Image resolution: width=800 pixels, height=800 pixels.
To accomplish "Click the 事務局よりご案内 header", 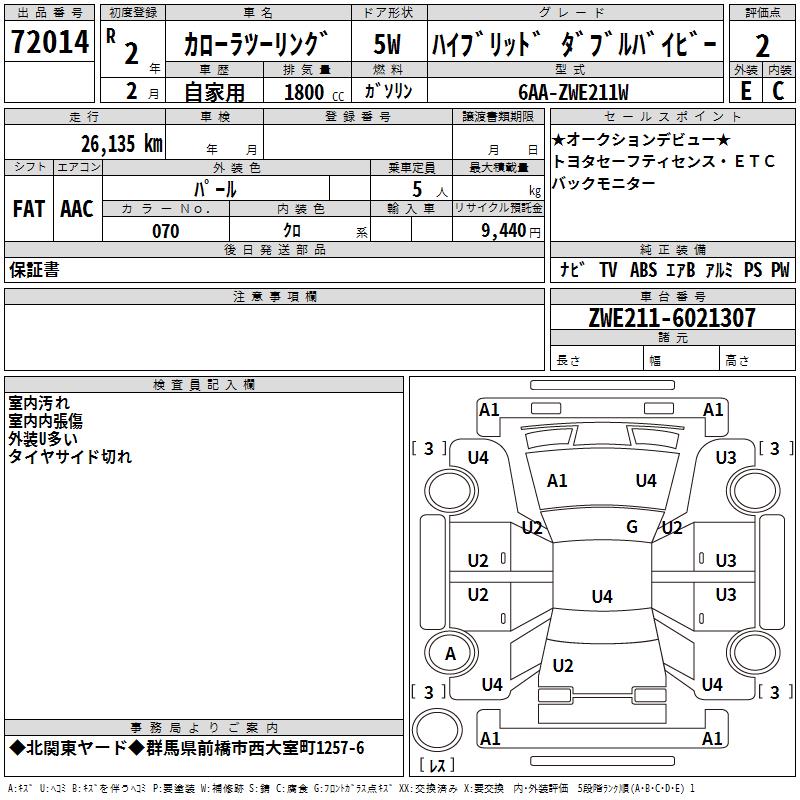I will tap(204, 728).
